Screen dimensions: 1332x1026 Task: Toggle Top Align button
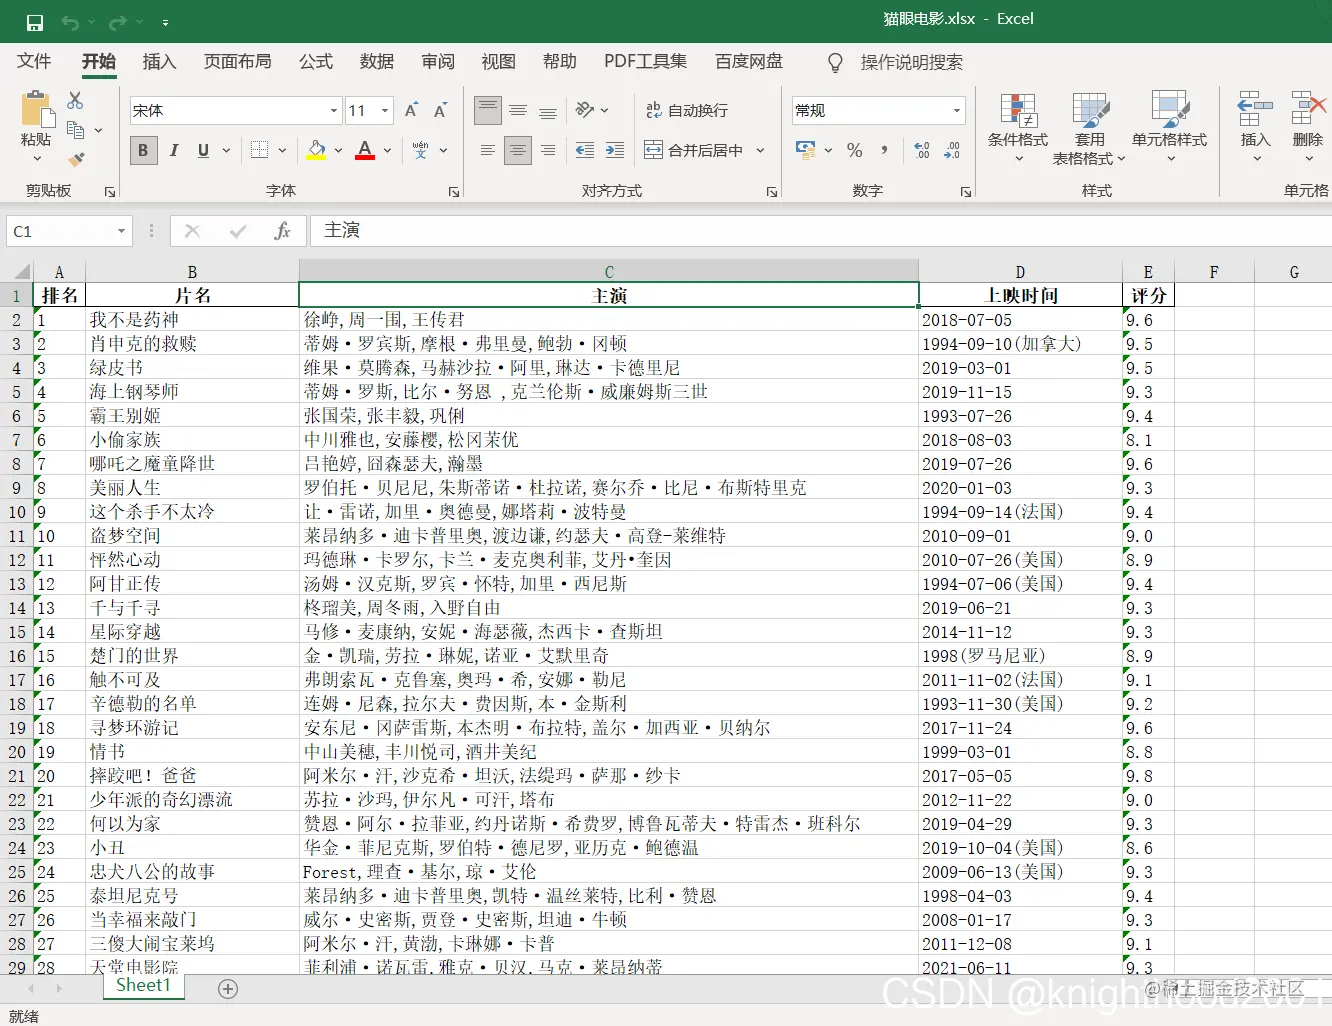[488, 110]
